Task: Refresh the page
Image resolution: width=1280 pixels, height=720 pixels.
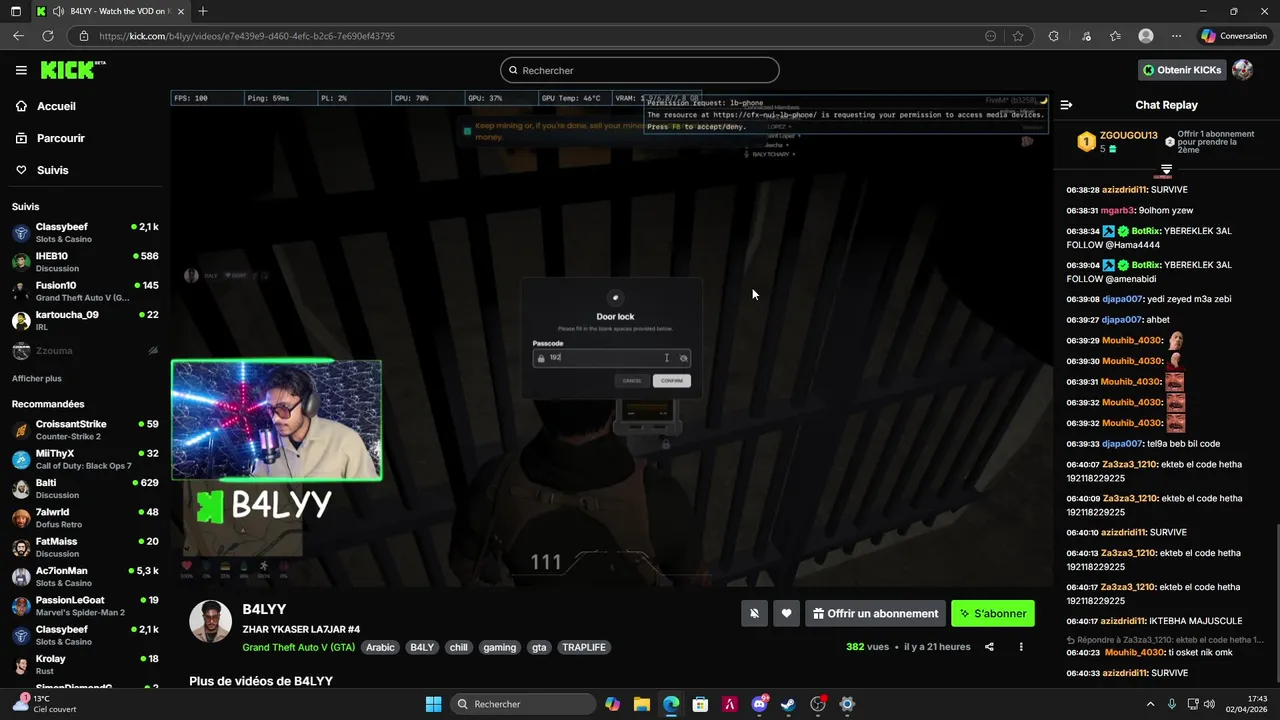Action: [x=47, y=36]
